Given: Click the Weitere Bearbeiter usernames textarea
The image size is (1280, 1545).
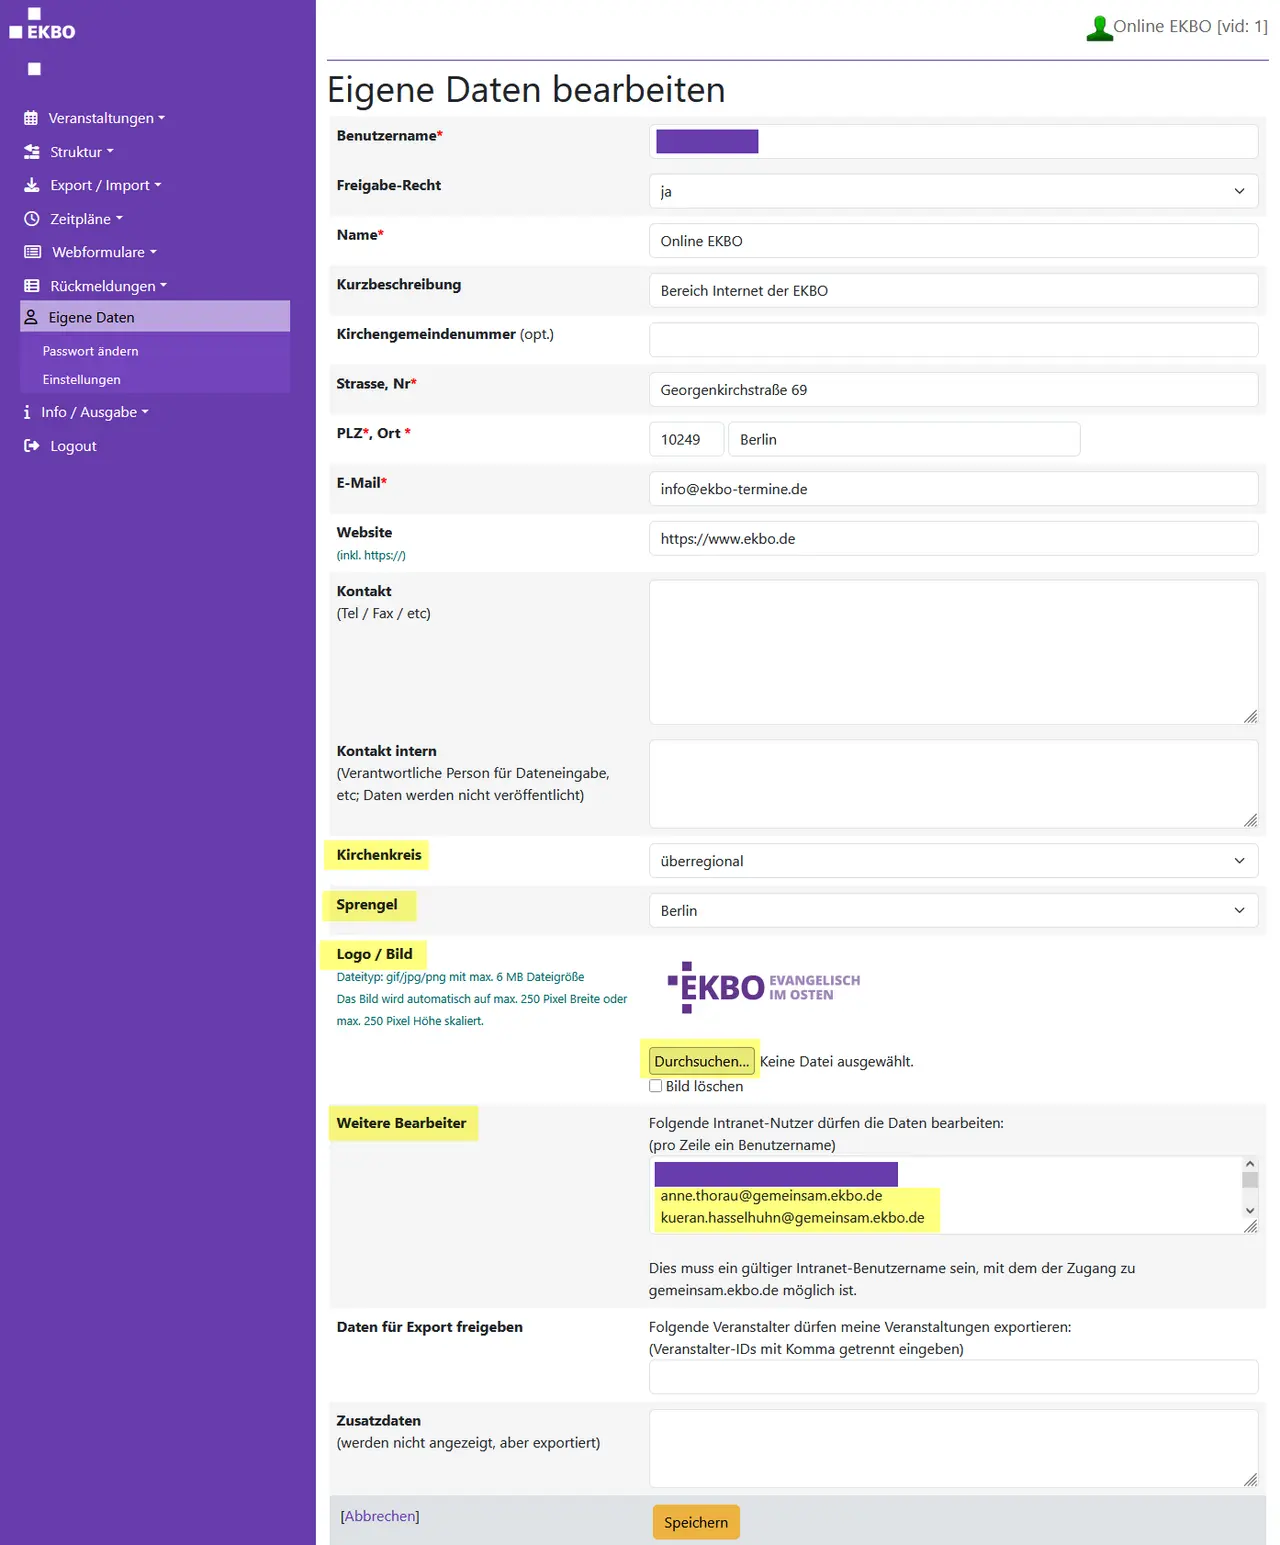Looking at the screenshot, I should click(x=953, y=1195).
